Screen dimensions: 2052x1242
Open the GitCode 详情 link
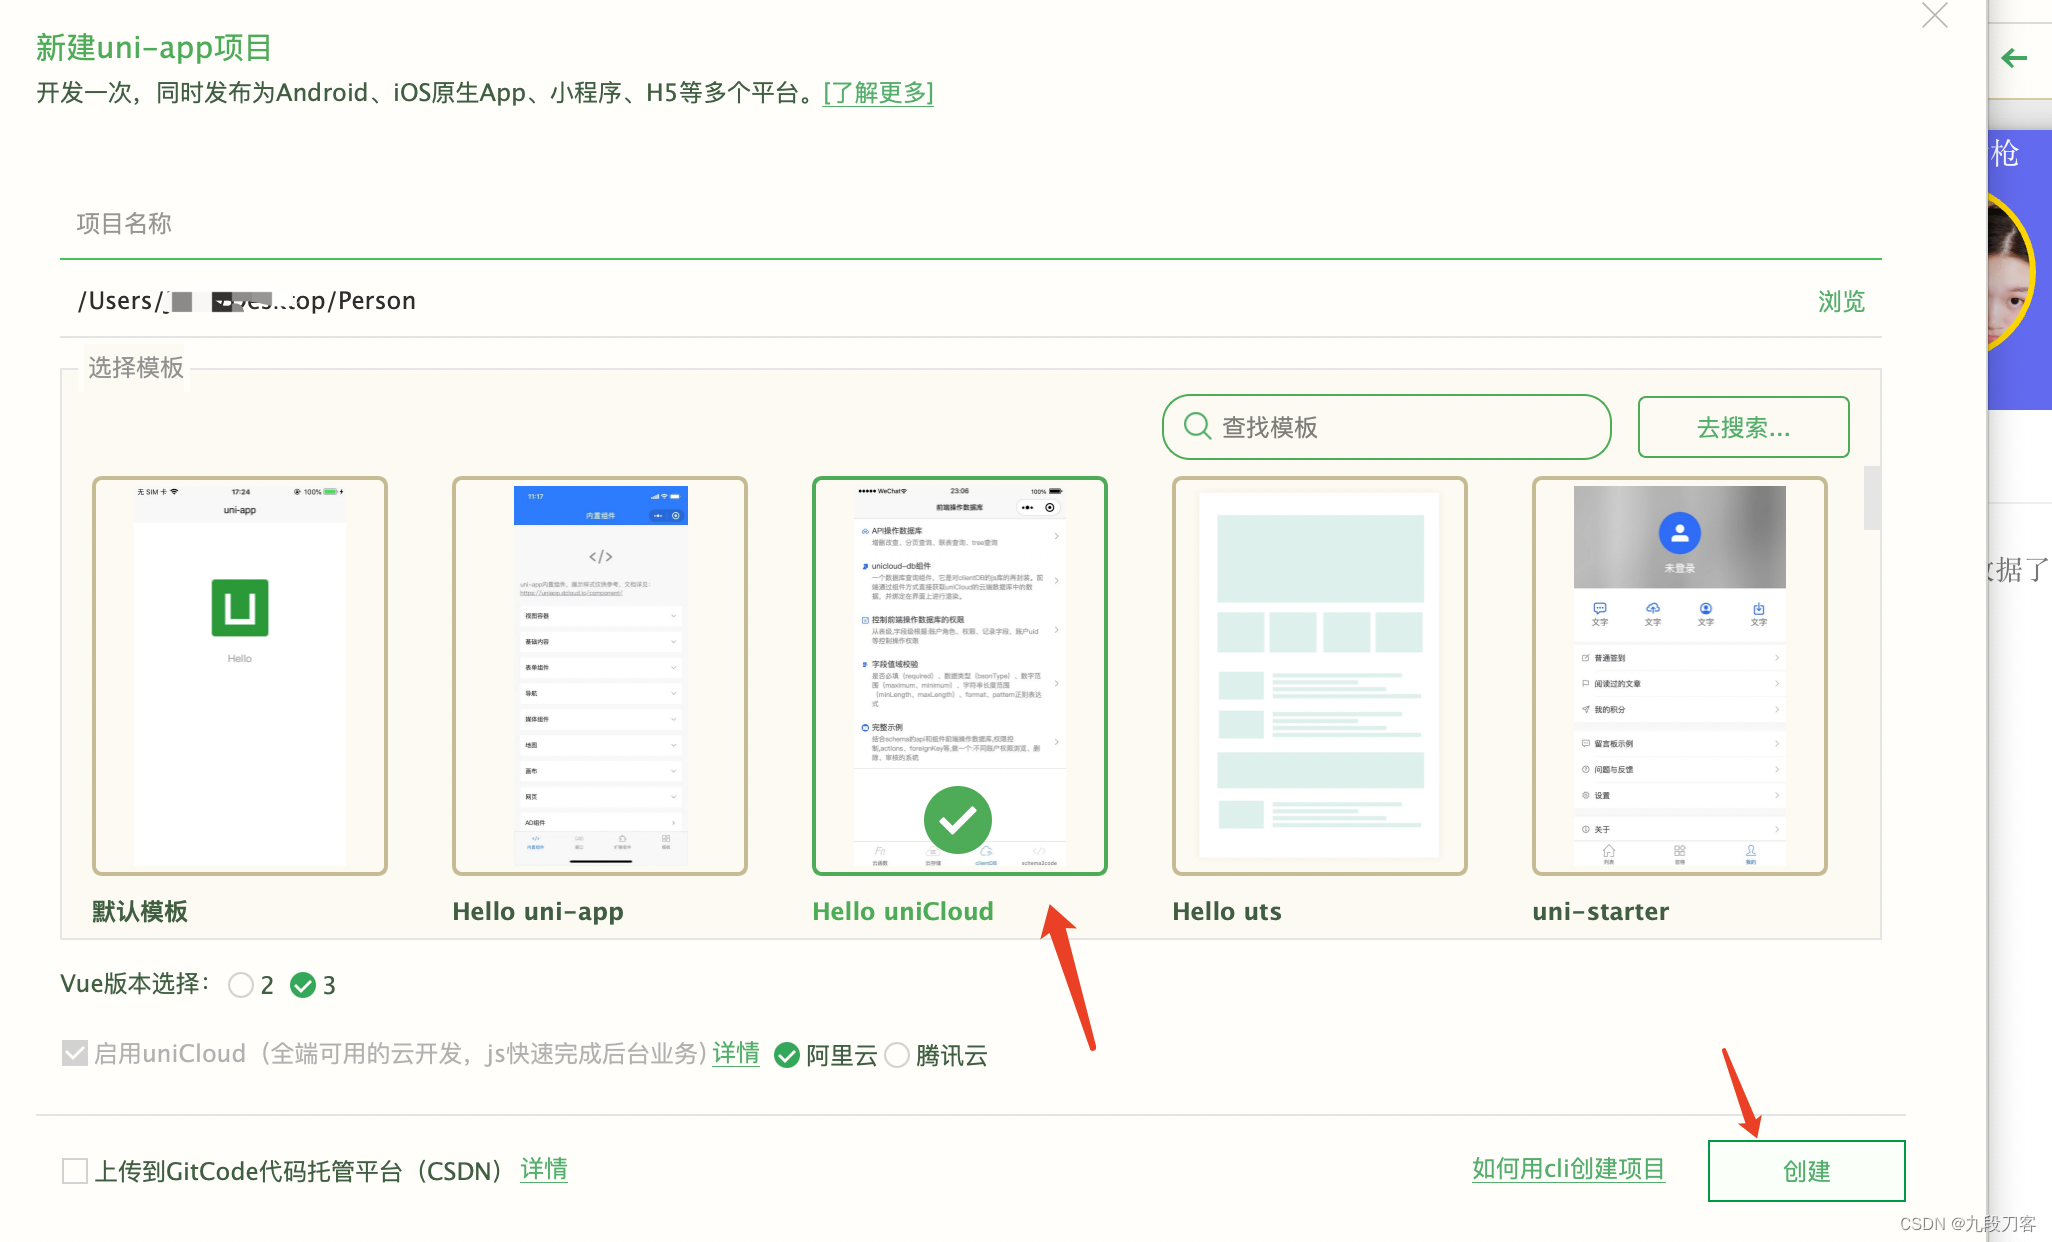[x=544, y=1169]
